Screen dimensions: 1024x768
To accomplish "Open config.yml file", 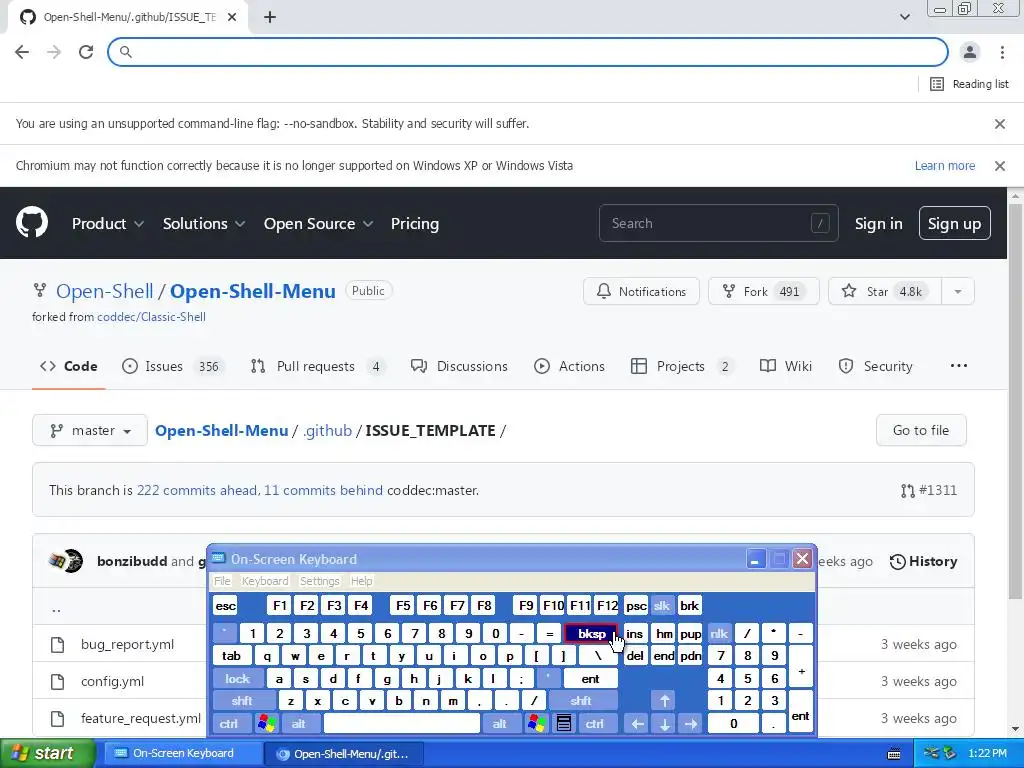I will click(112, 682).
